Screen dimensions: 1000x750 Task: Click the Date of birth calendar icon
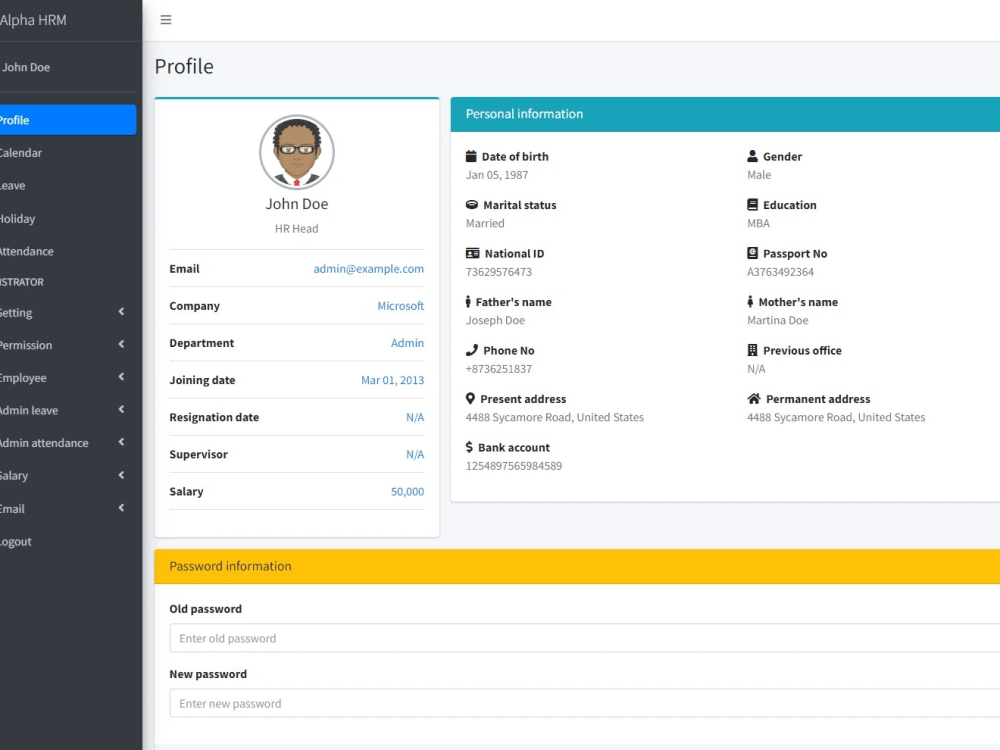(x=471, y=156)
